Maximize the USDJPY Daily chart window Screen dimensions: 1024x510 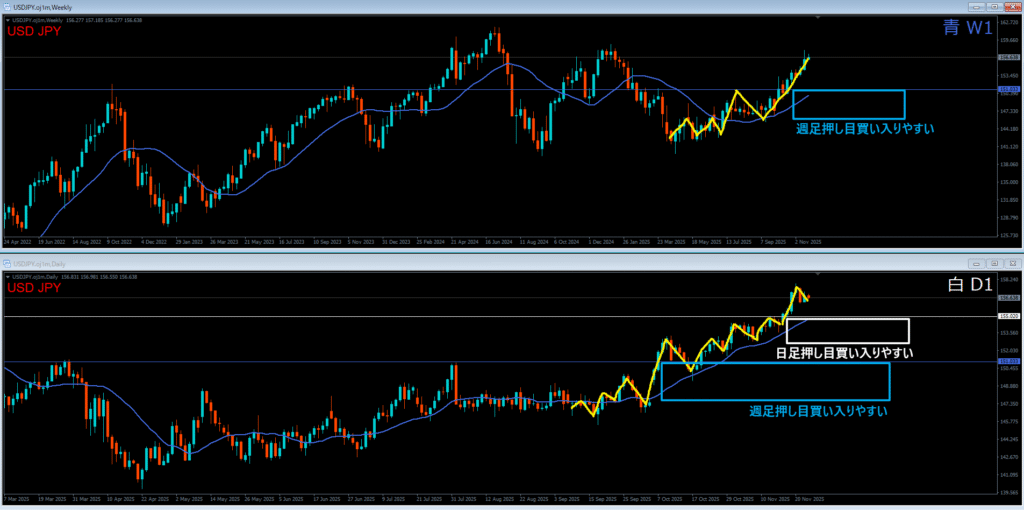click(x=997, y=262)
